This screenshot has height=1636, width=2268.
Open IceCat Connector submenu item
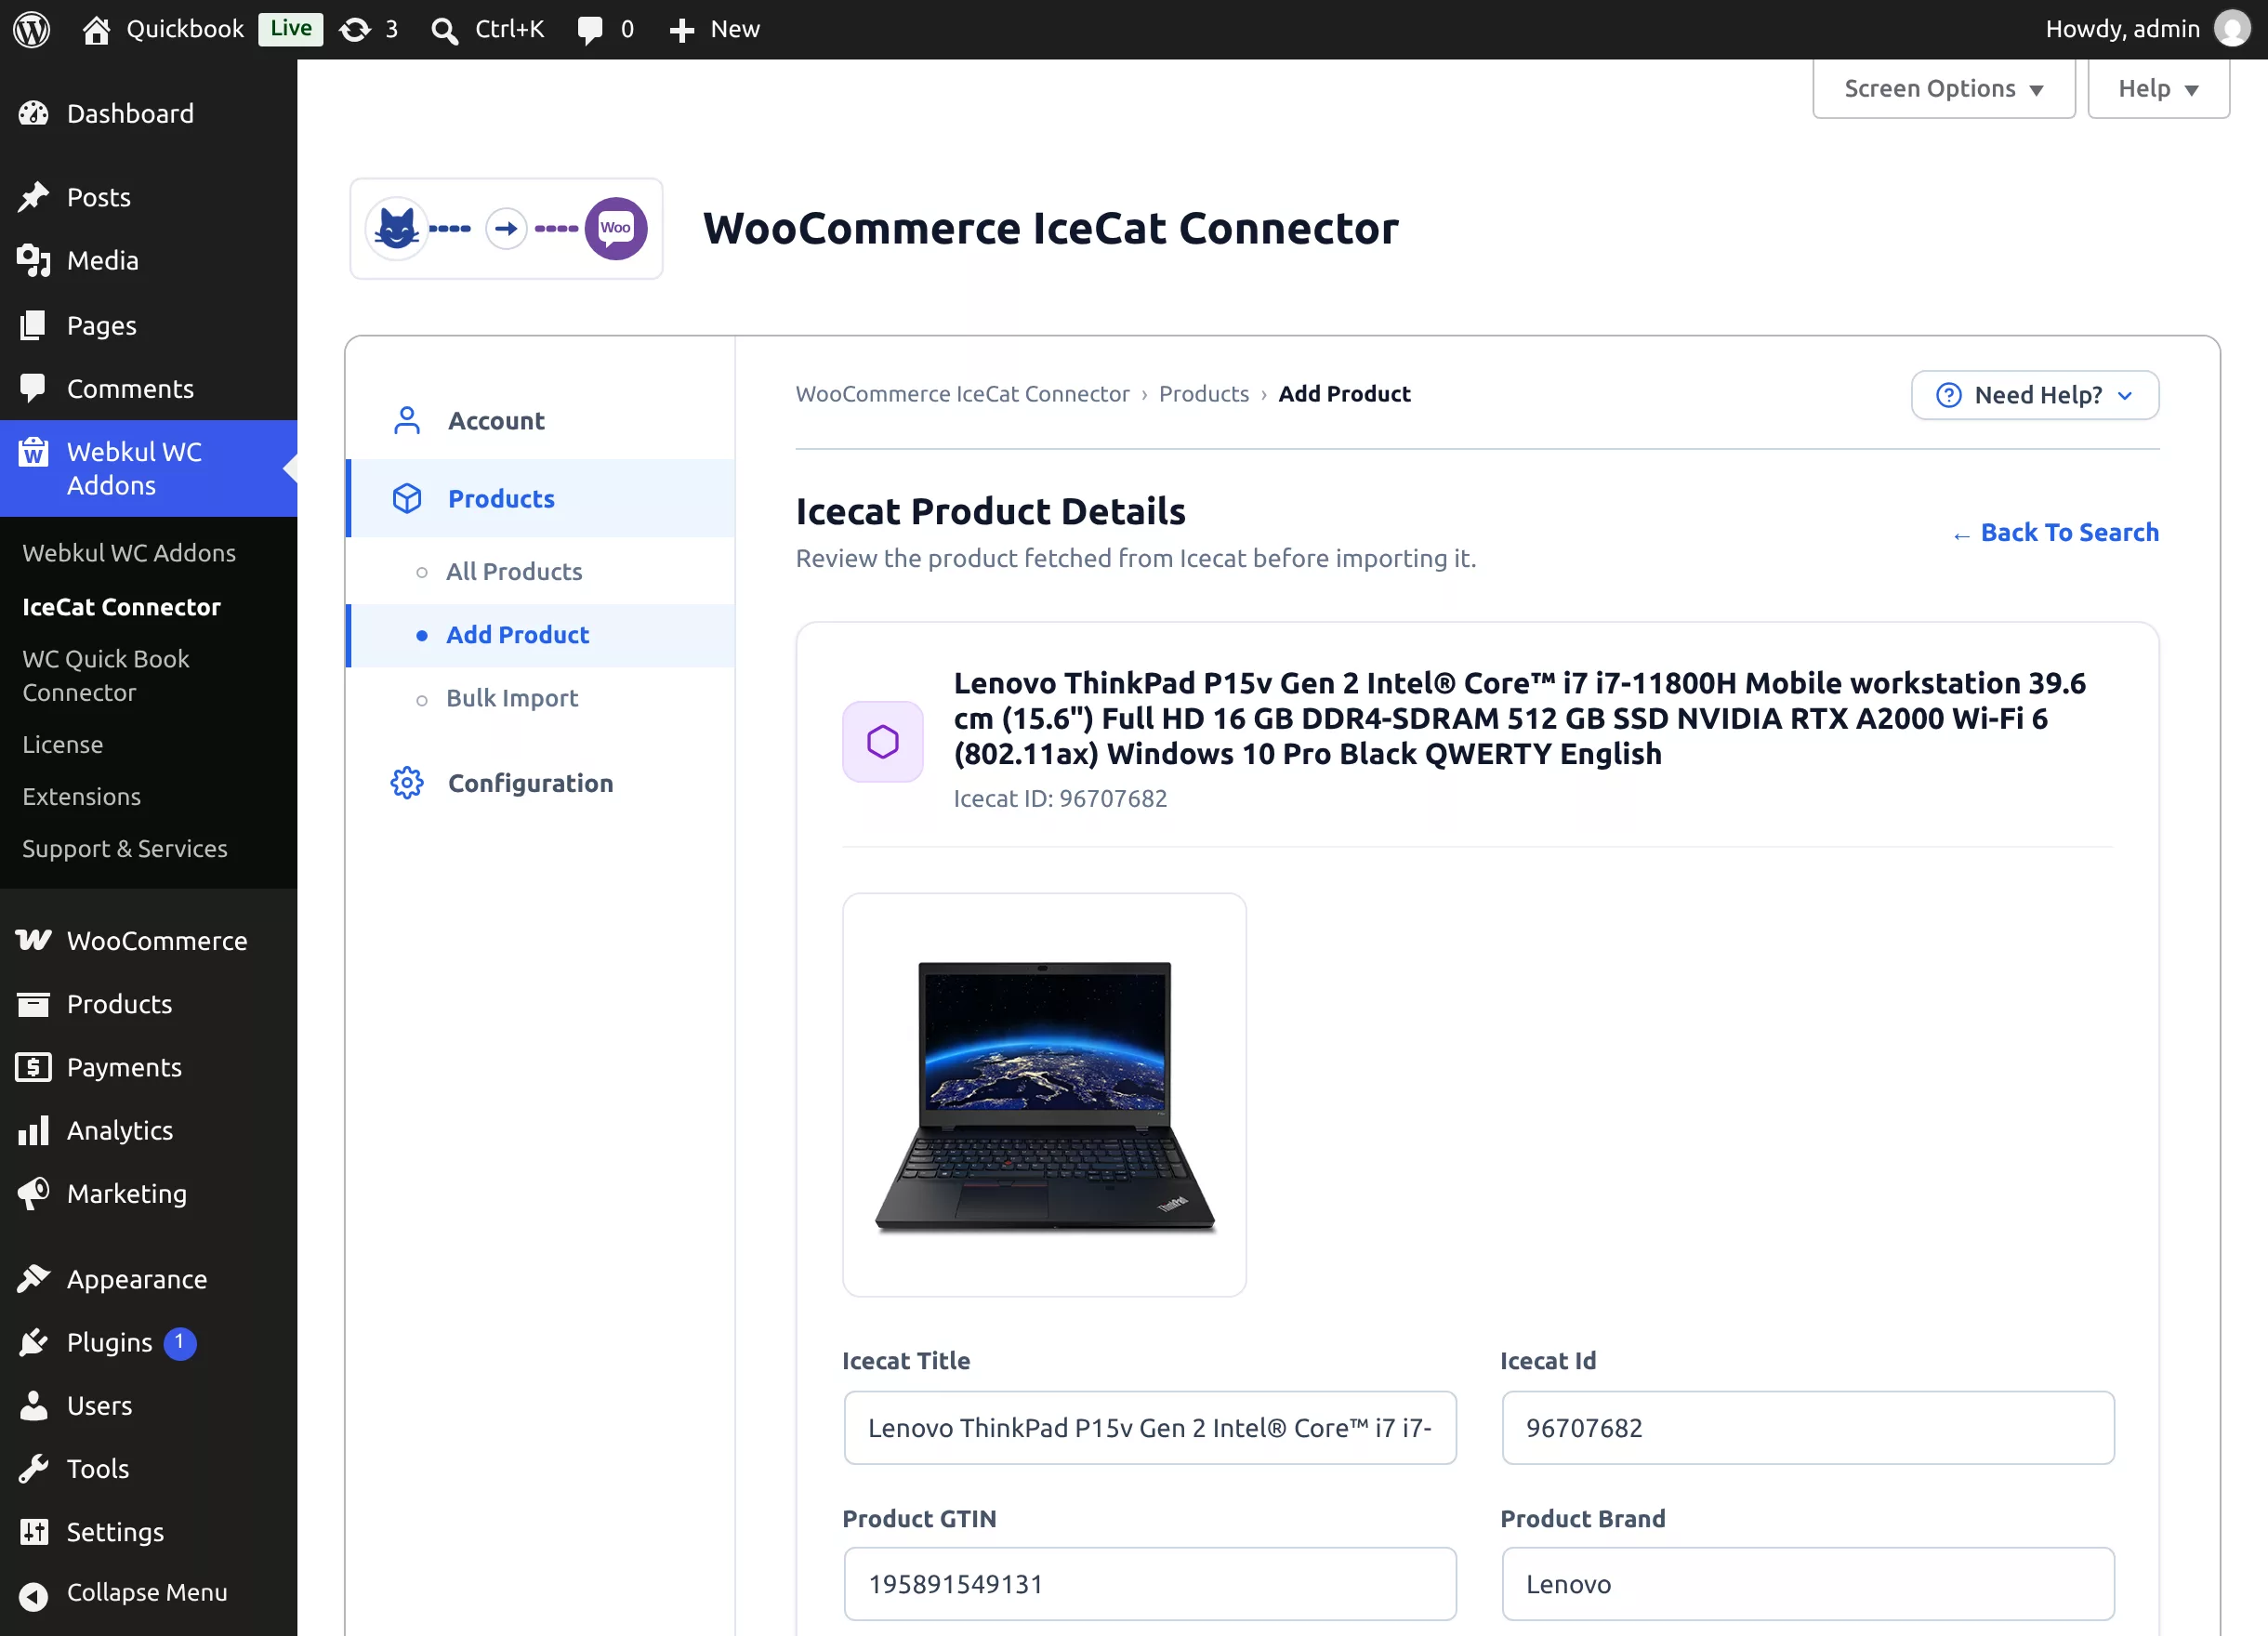tap(121, 606)
